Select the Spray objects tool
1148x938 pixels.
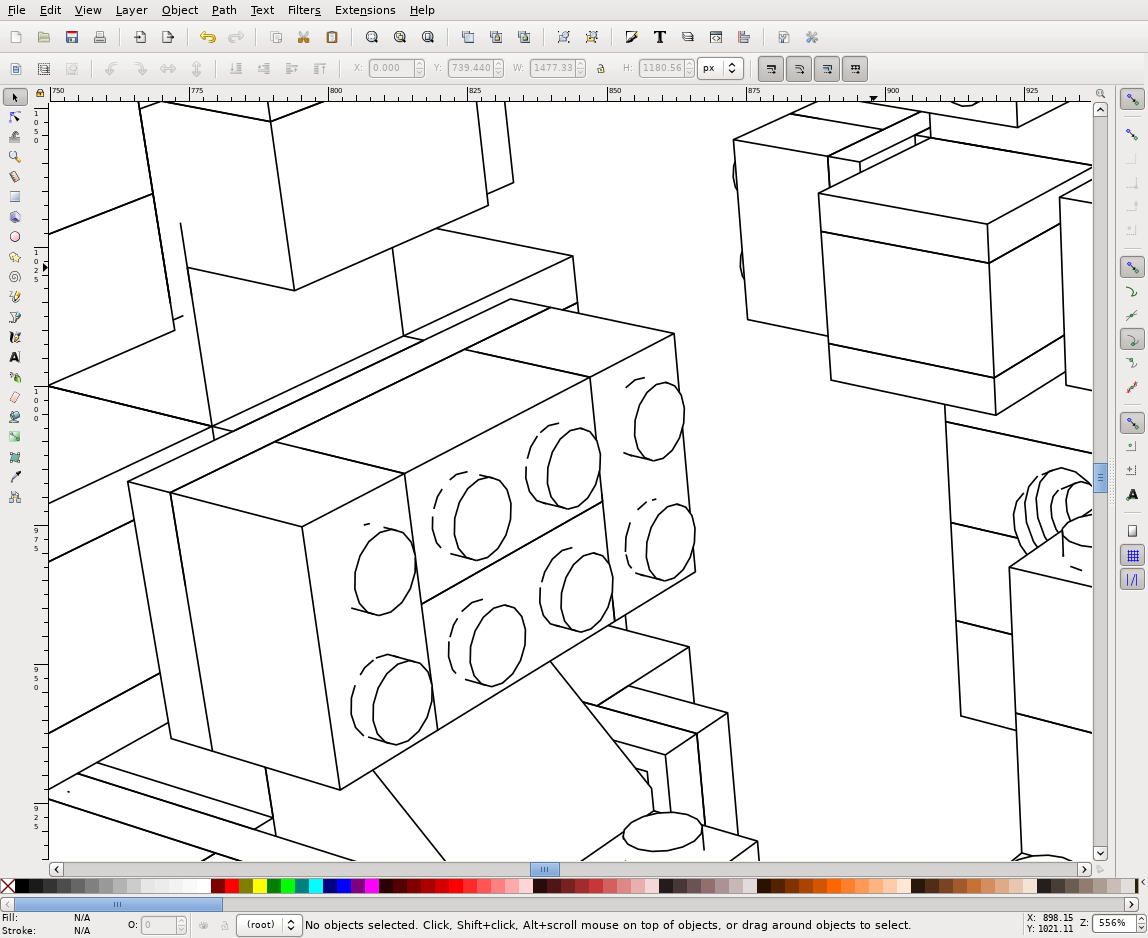pyautogui.click(x=15, y=377)
